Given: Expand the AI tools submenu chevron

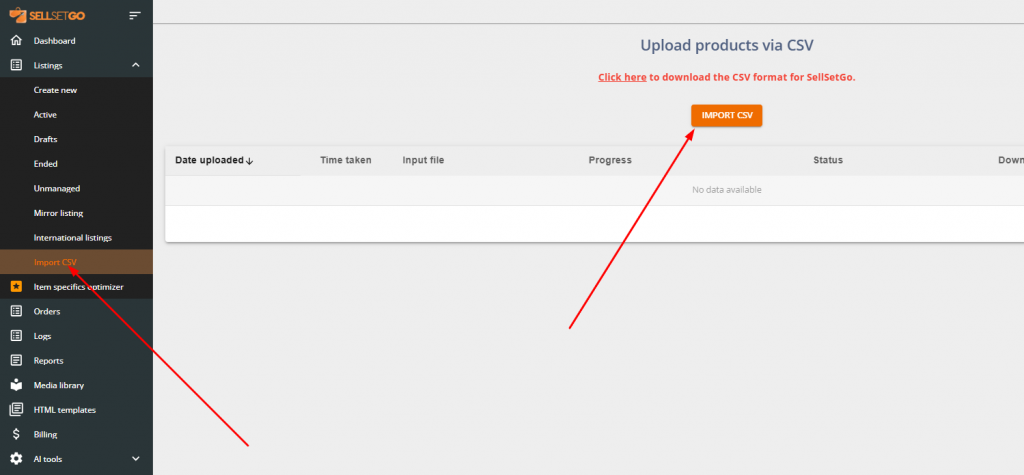Looking at the screenshot, I should 136,459.
